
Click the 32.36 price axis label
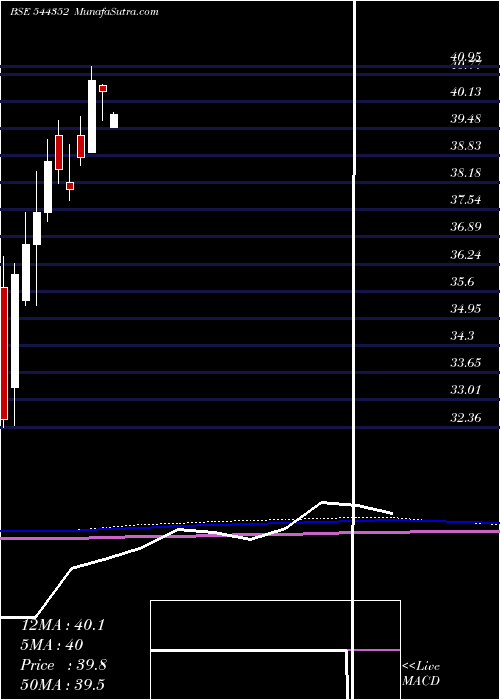466,418
